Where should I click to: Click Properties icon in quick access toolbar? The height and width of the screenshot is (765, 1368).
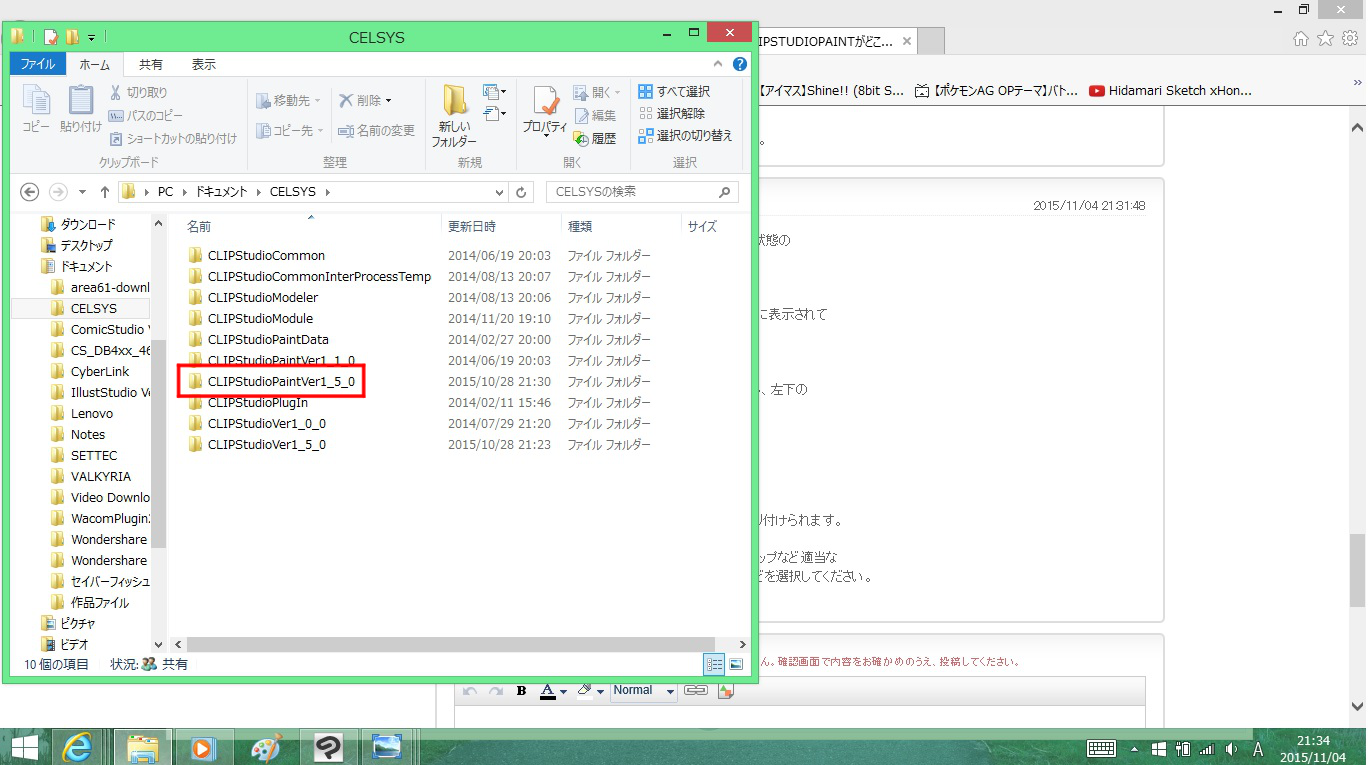click(51, 38)
